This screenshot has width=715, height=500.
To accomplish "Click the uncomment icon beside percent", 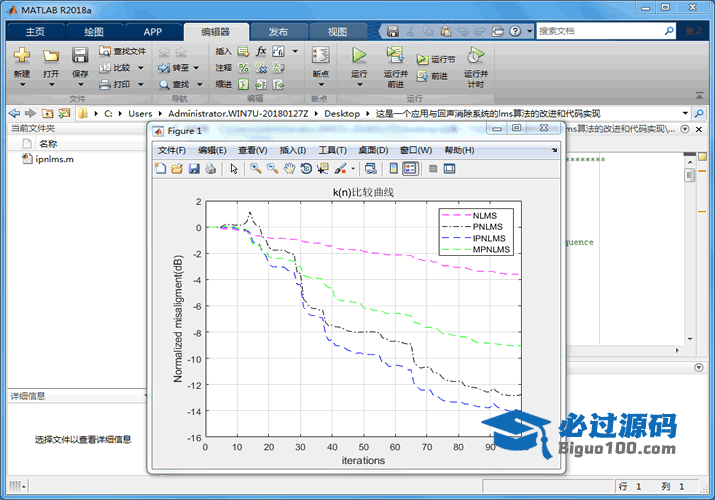I will (261, 68).
